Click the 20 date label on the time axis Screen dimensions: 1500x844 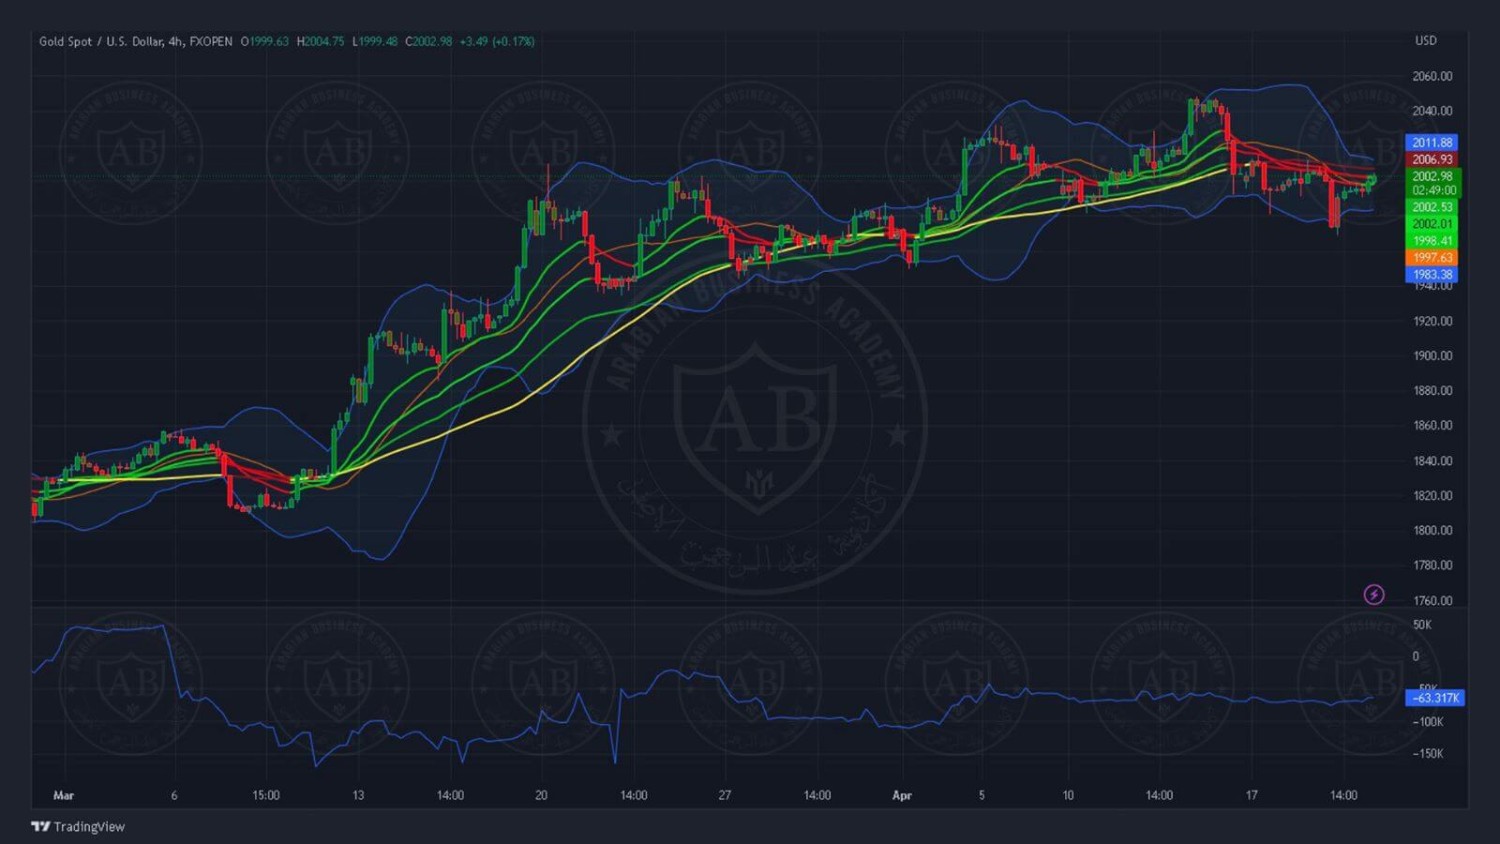[541, 796]
